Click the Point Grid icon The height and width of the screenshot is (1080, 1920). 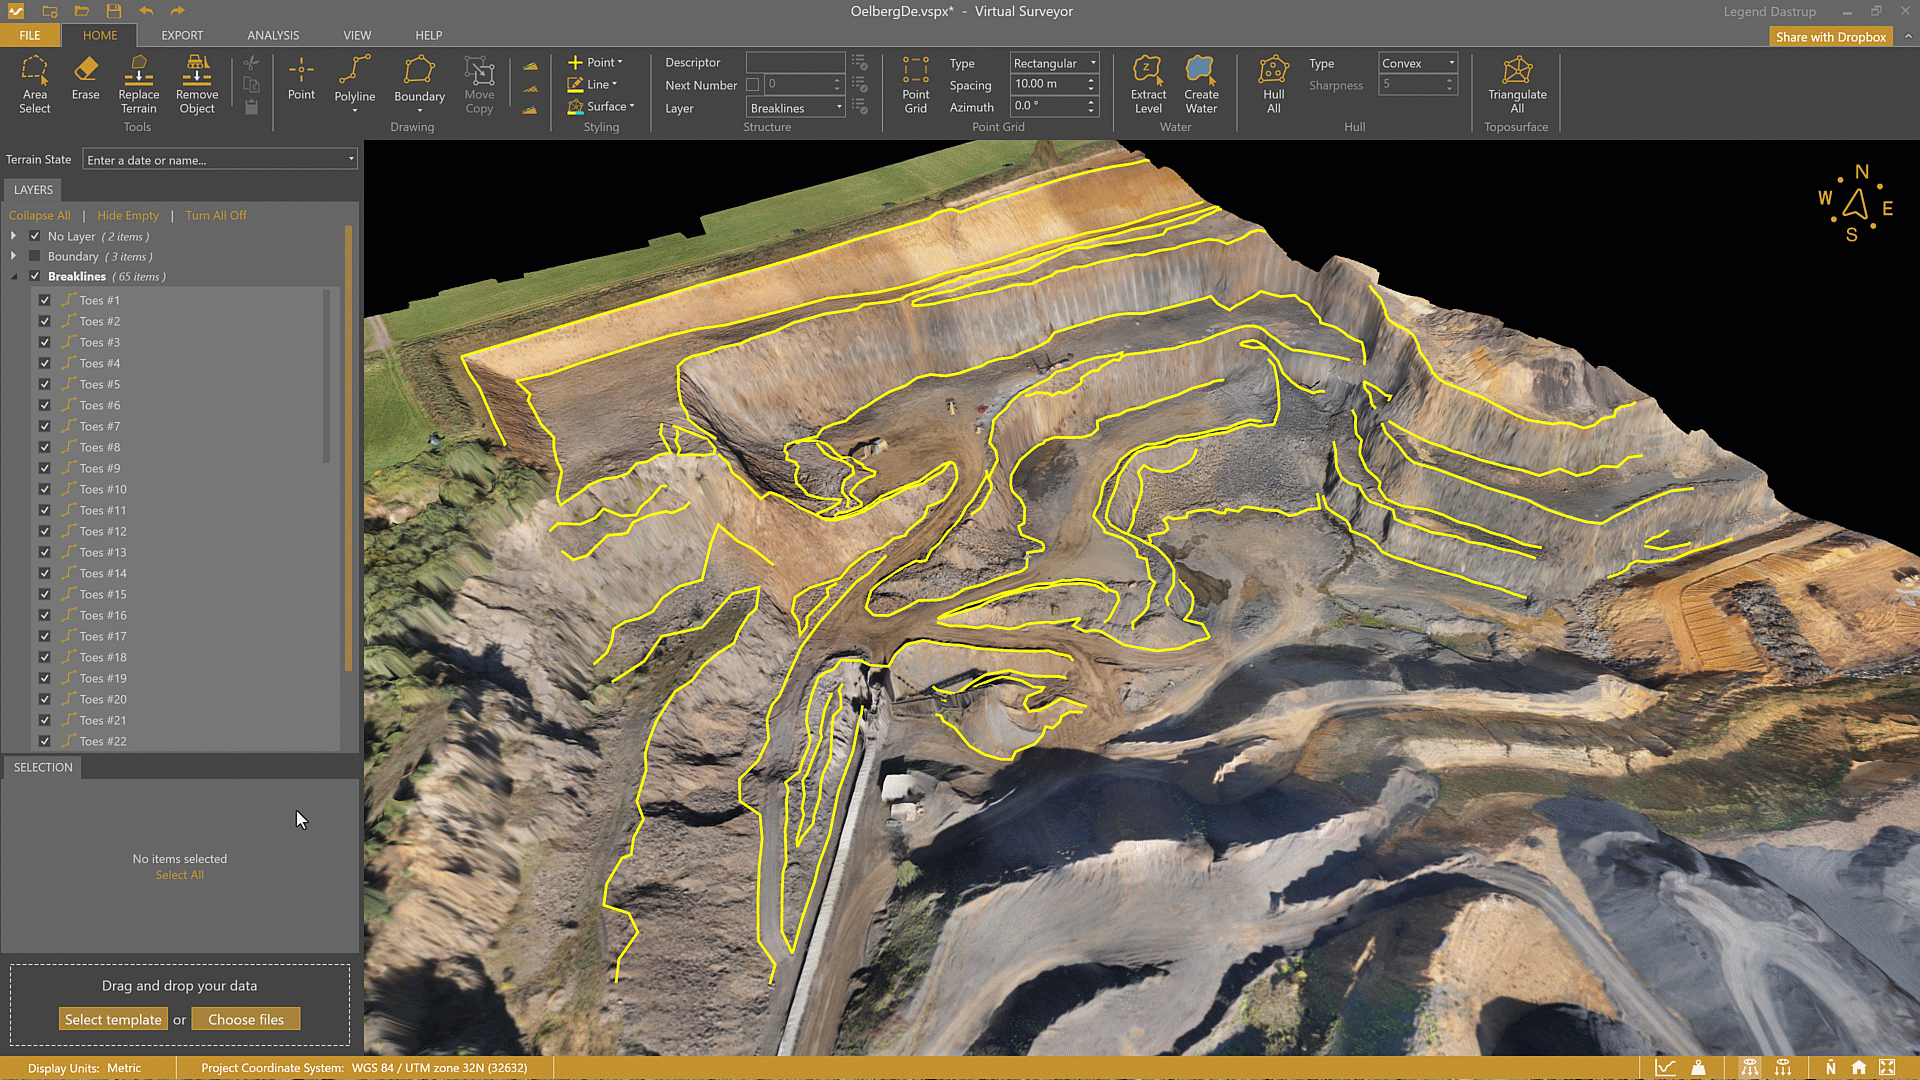(x=915, y=84)
